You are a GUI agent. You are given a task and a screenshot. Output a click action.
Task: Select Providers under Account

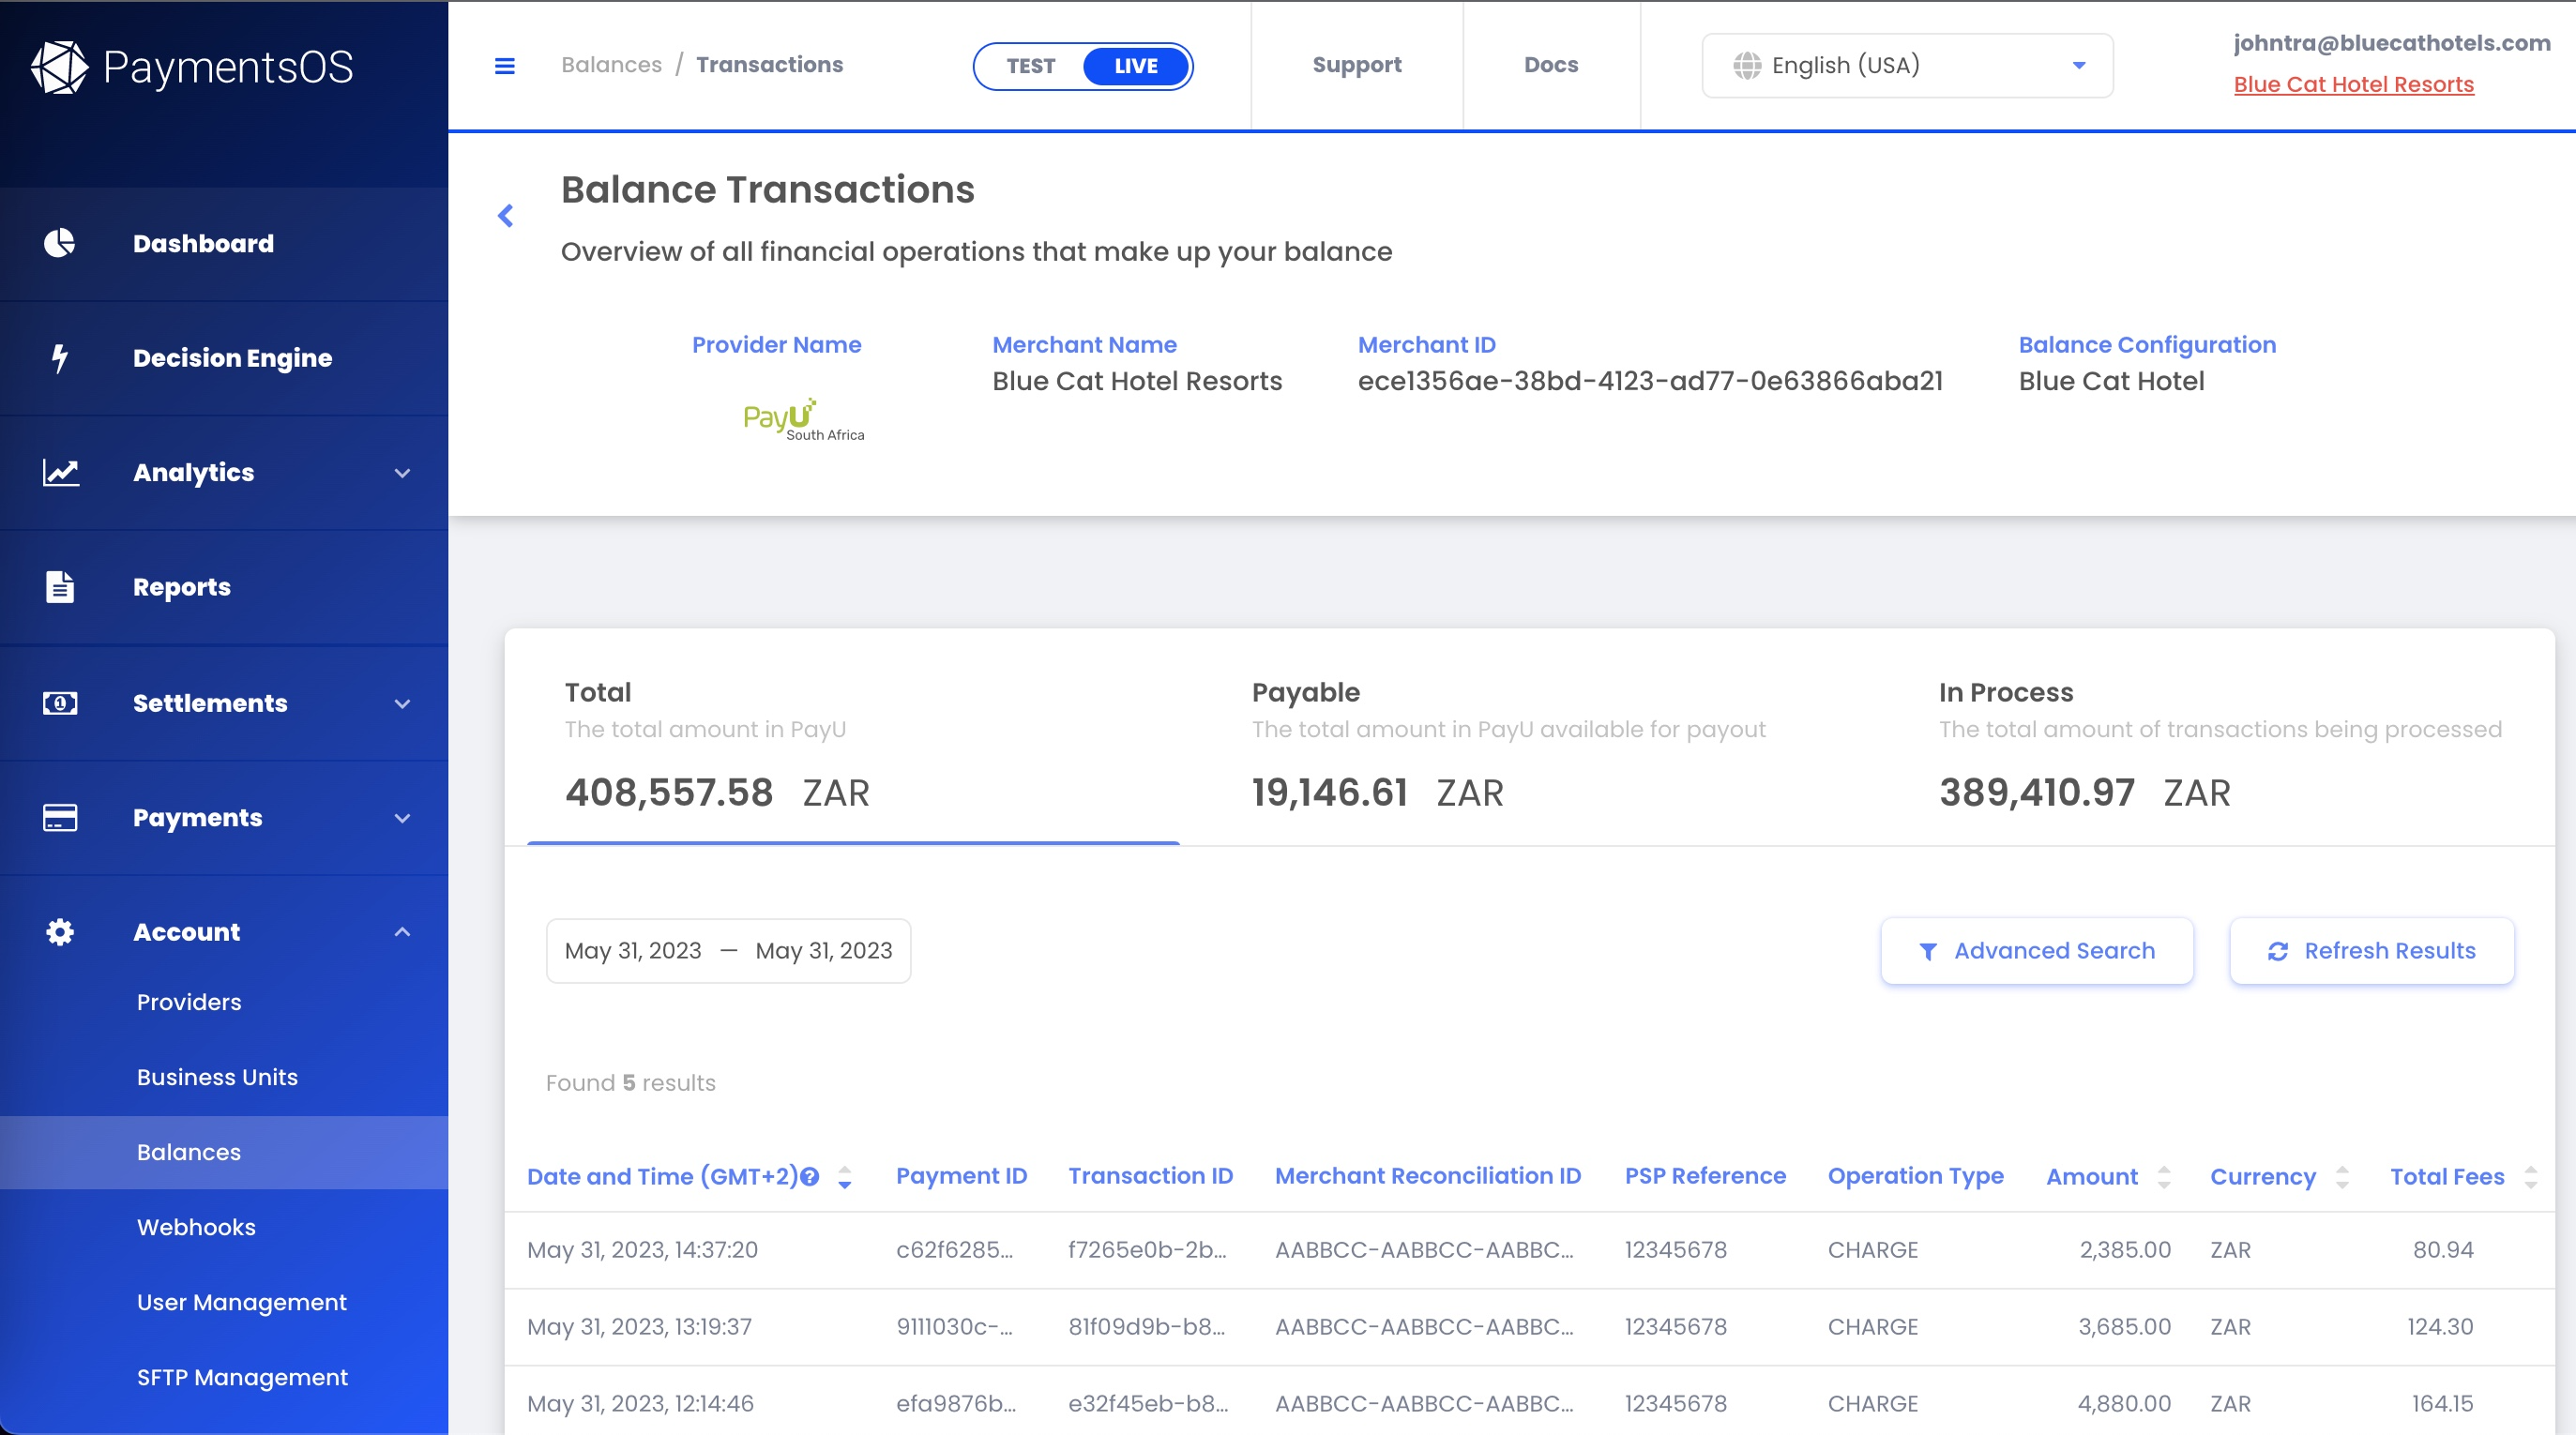(189, 1002)
